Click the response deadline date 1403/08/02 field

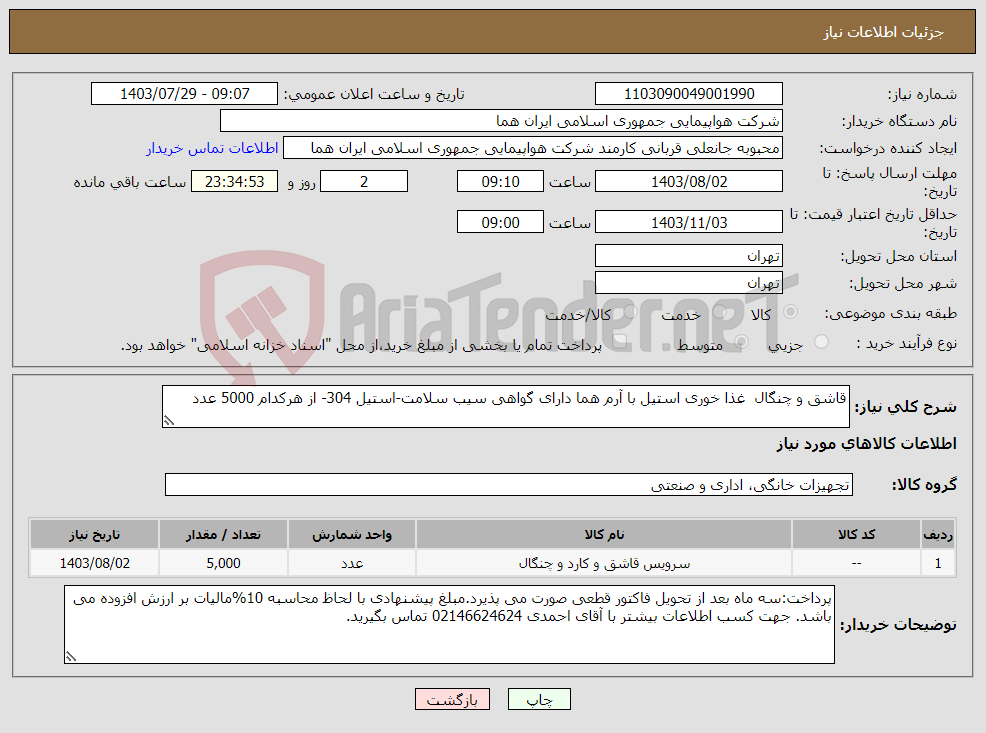pos(689,182)
